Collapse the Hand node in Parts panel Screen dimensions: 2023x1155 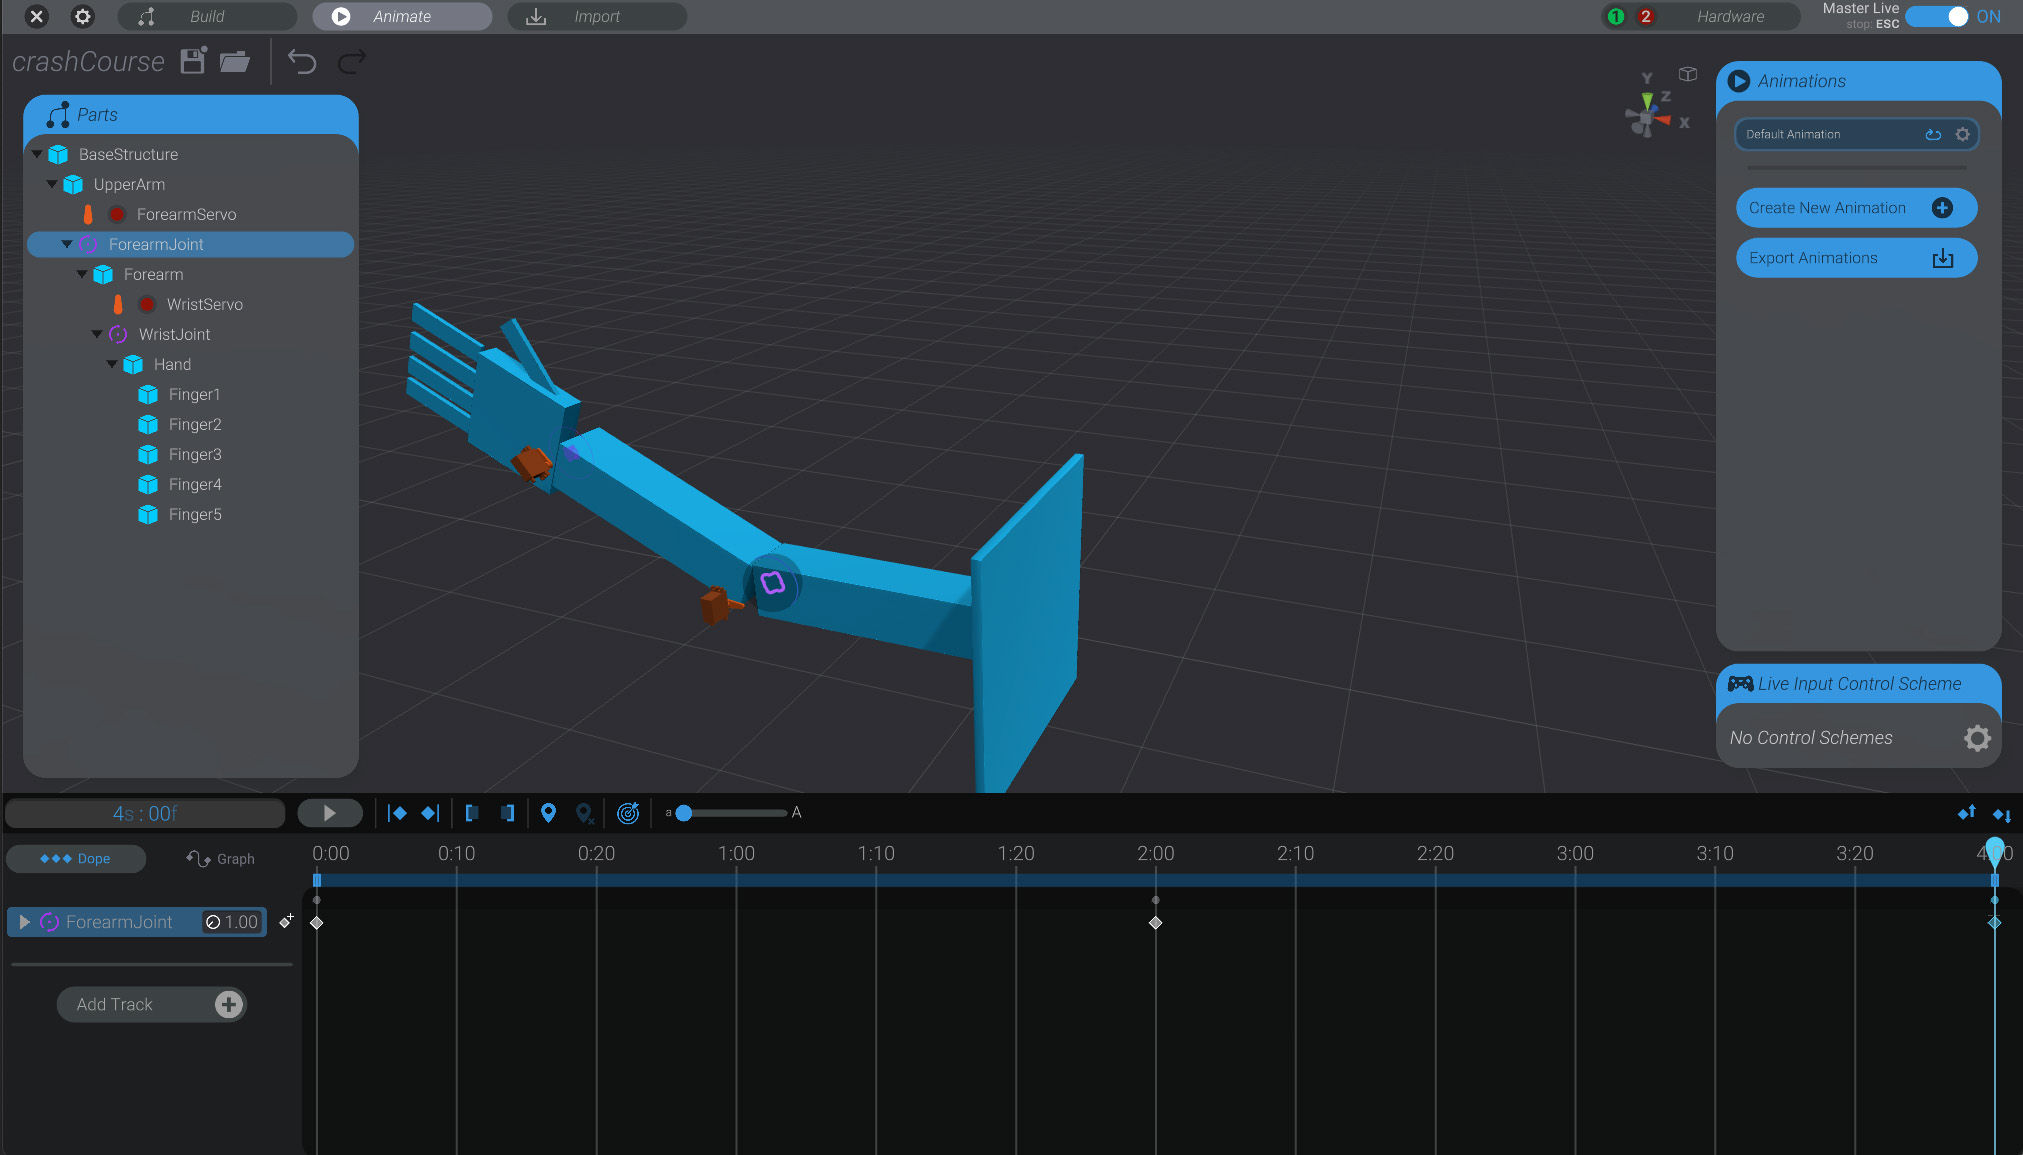111,364
